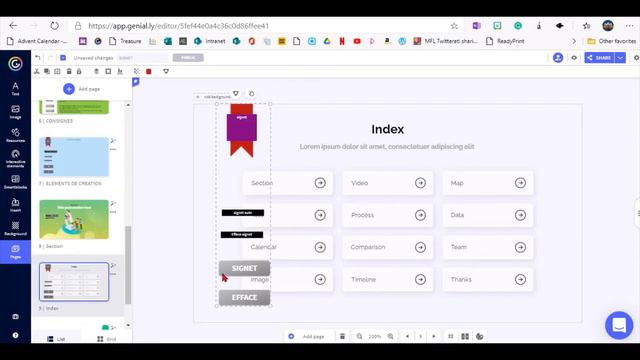Viewport: 640px width, 360px height.
Task: Click the animation triangle icon in toolbar
Action: [166, 71]
